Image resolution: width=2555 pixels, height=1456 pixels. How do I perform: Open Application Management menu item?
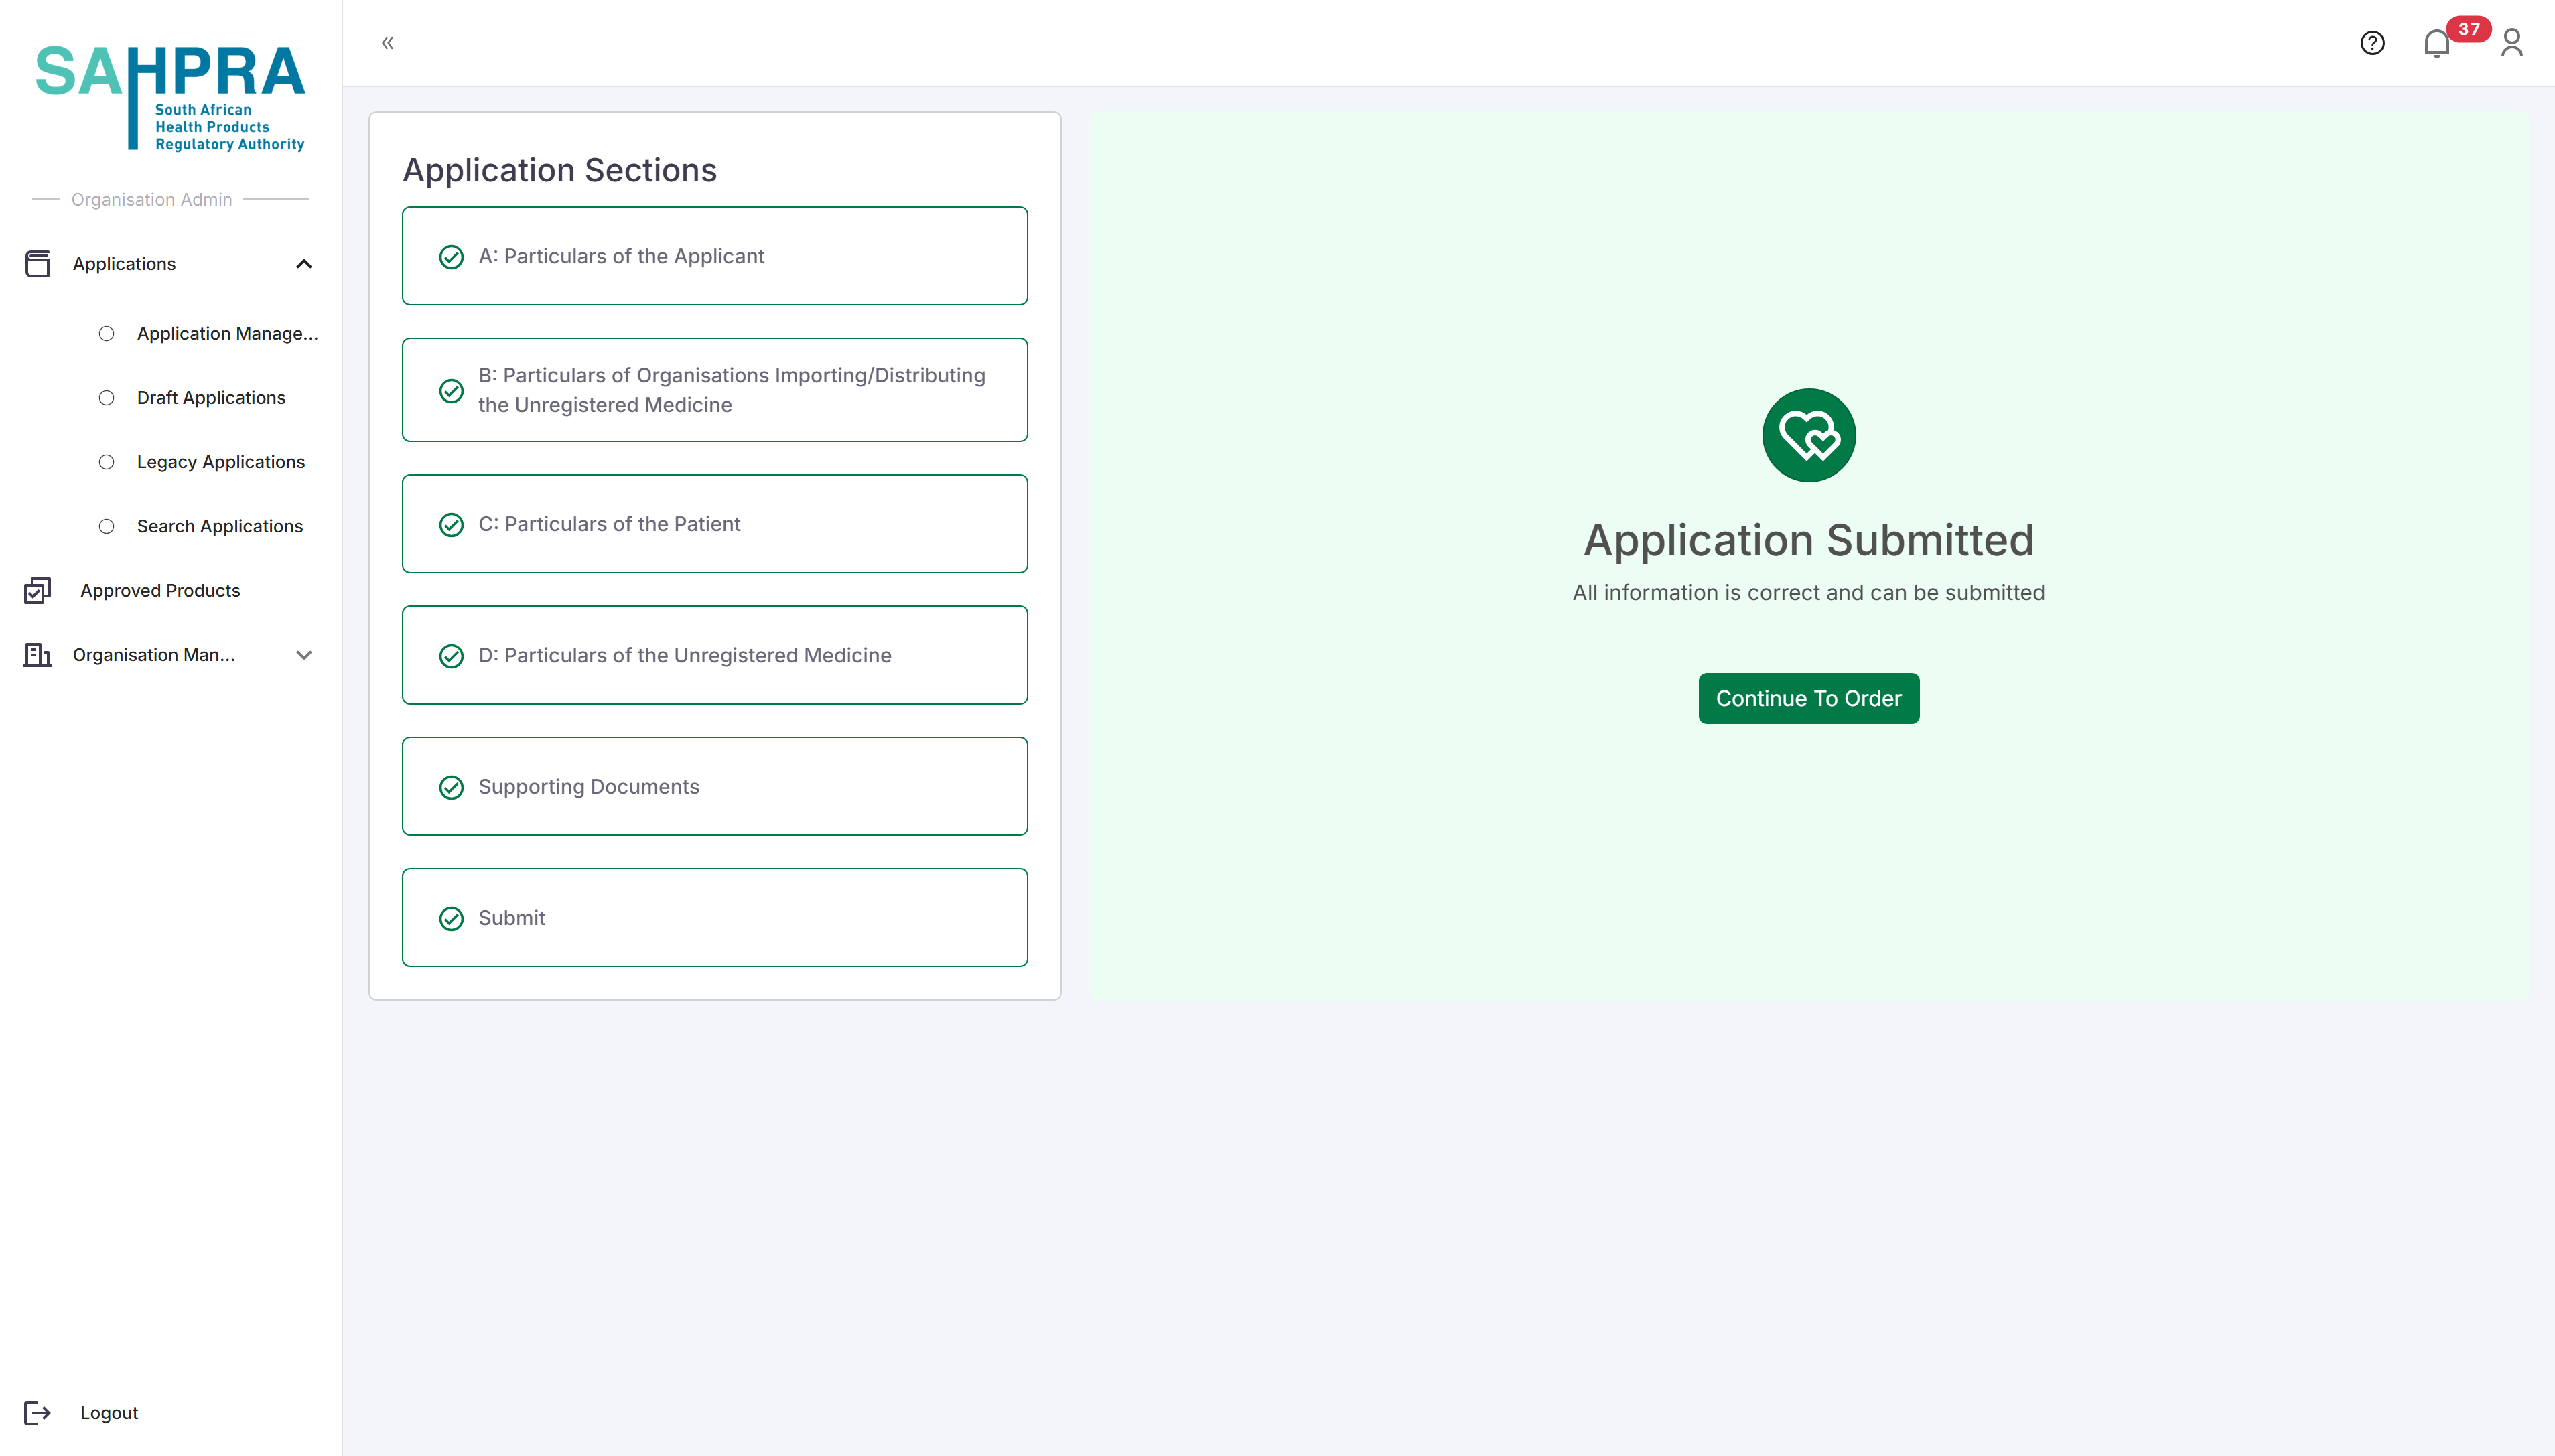click(x=227, y=334)
